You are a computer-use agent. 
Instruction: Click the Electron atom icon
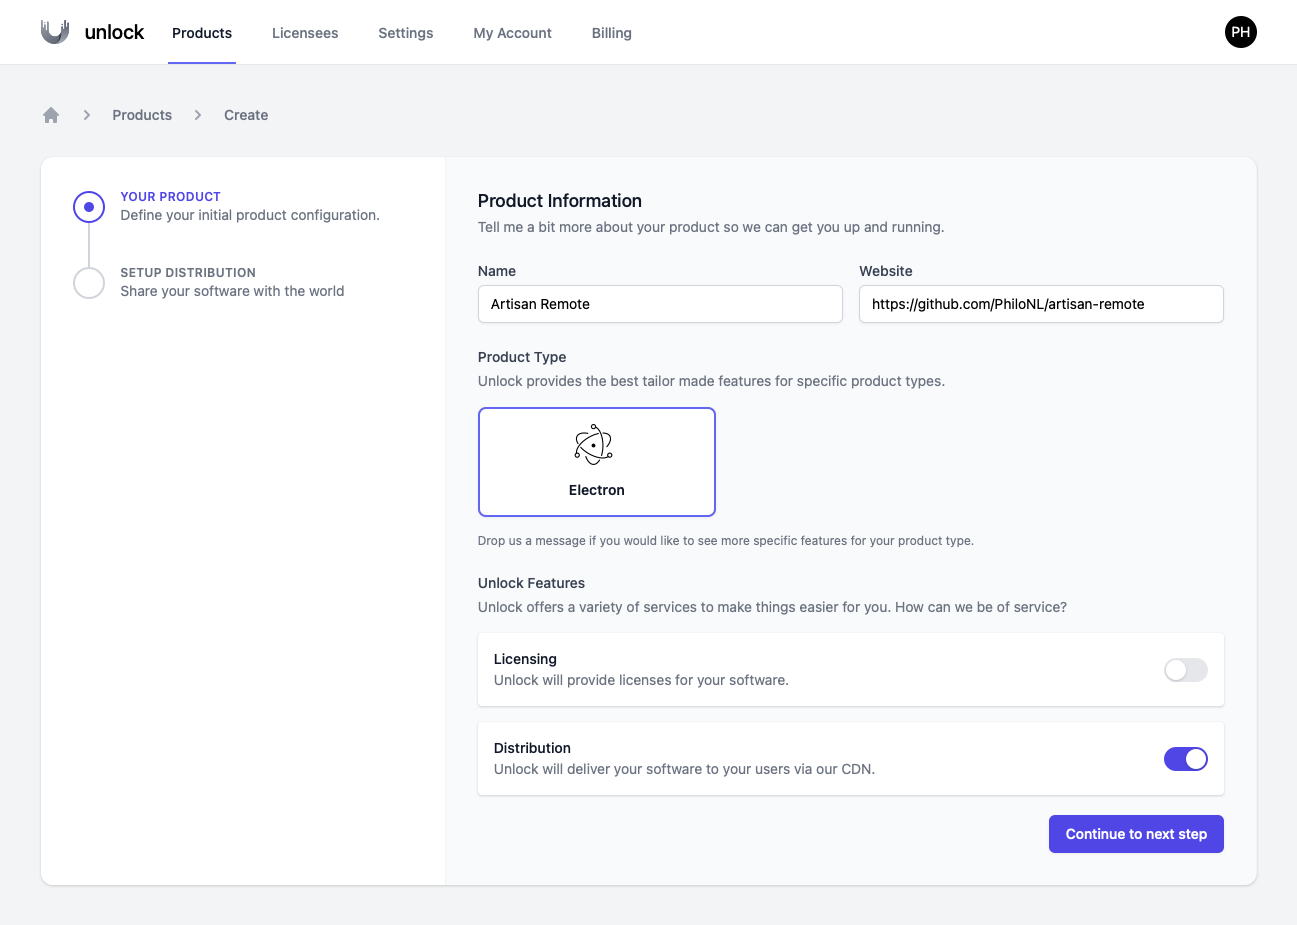pos(594,445)
